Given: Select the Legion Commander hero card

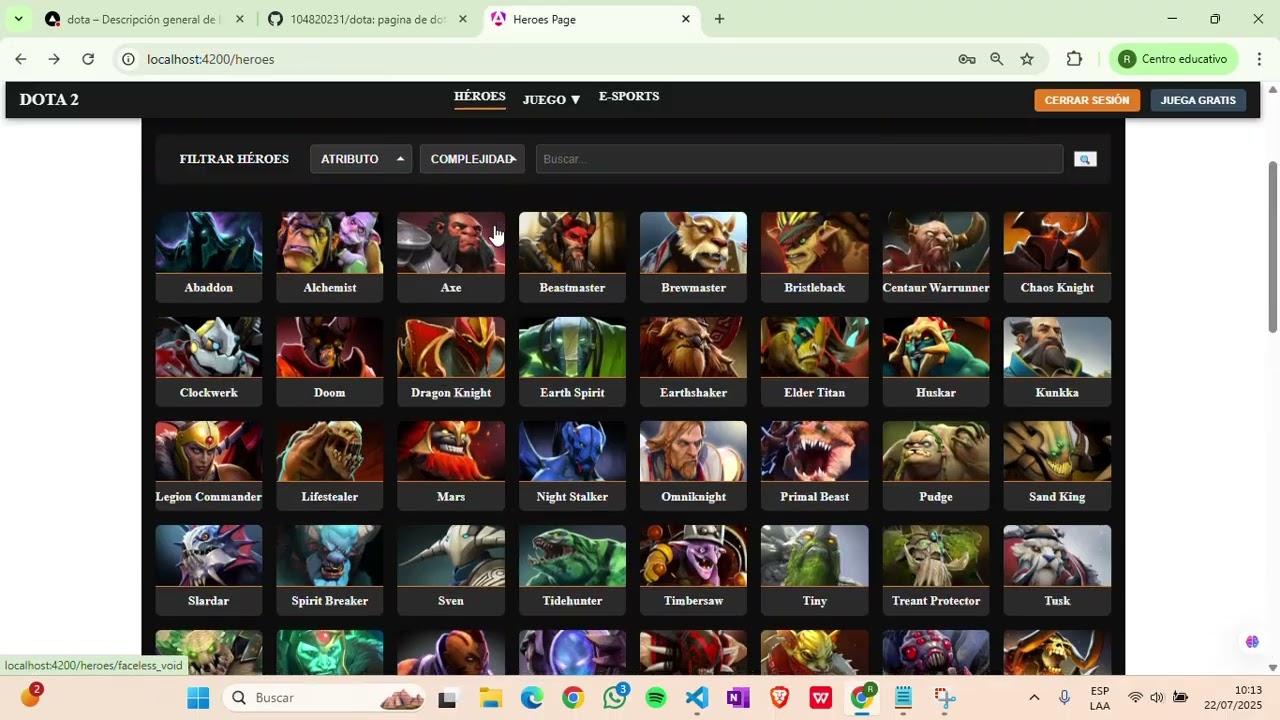Looking at the screenshot, I should pos(209,465).
